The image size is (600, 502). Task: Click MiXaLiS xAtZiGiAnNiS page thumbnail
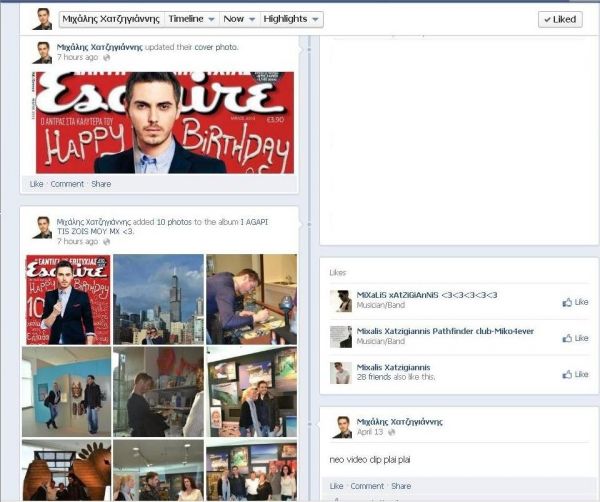(341, 301)
